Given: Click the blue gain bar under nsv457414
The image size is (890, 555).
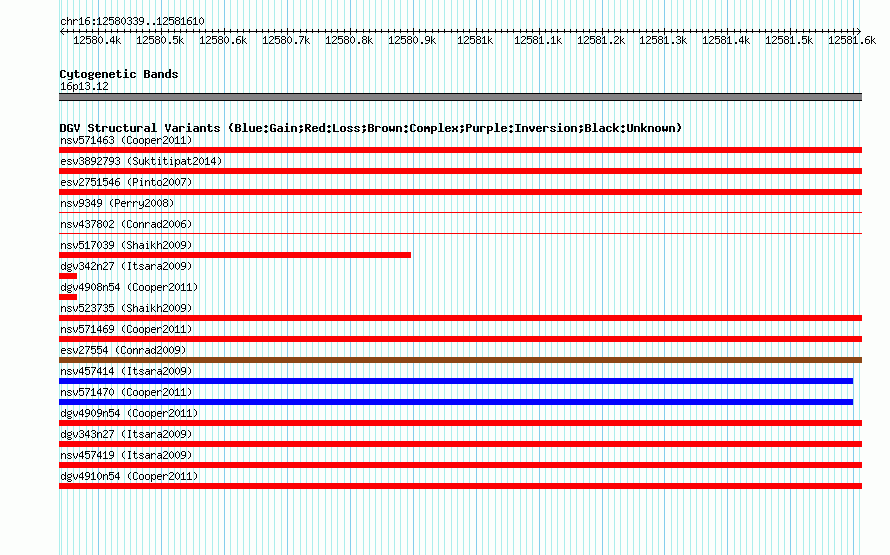Looking at the screenshot, I should point(456,381).
